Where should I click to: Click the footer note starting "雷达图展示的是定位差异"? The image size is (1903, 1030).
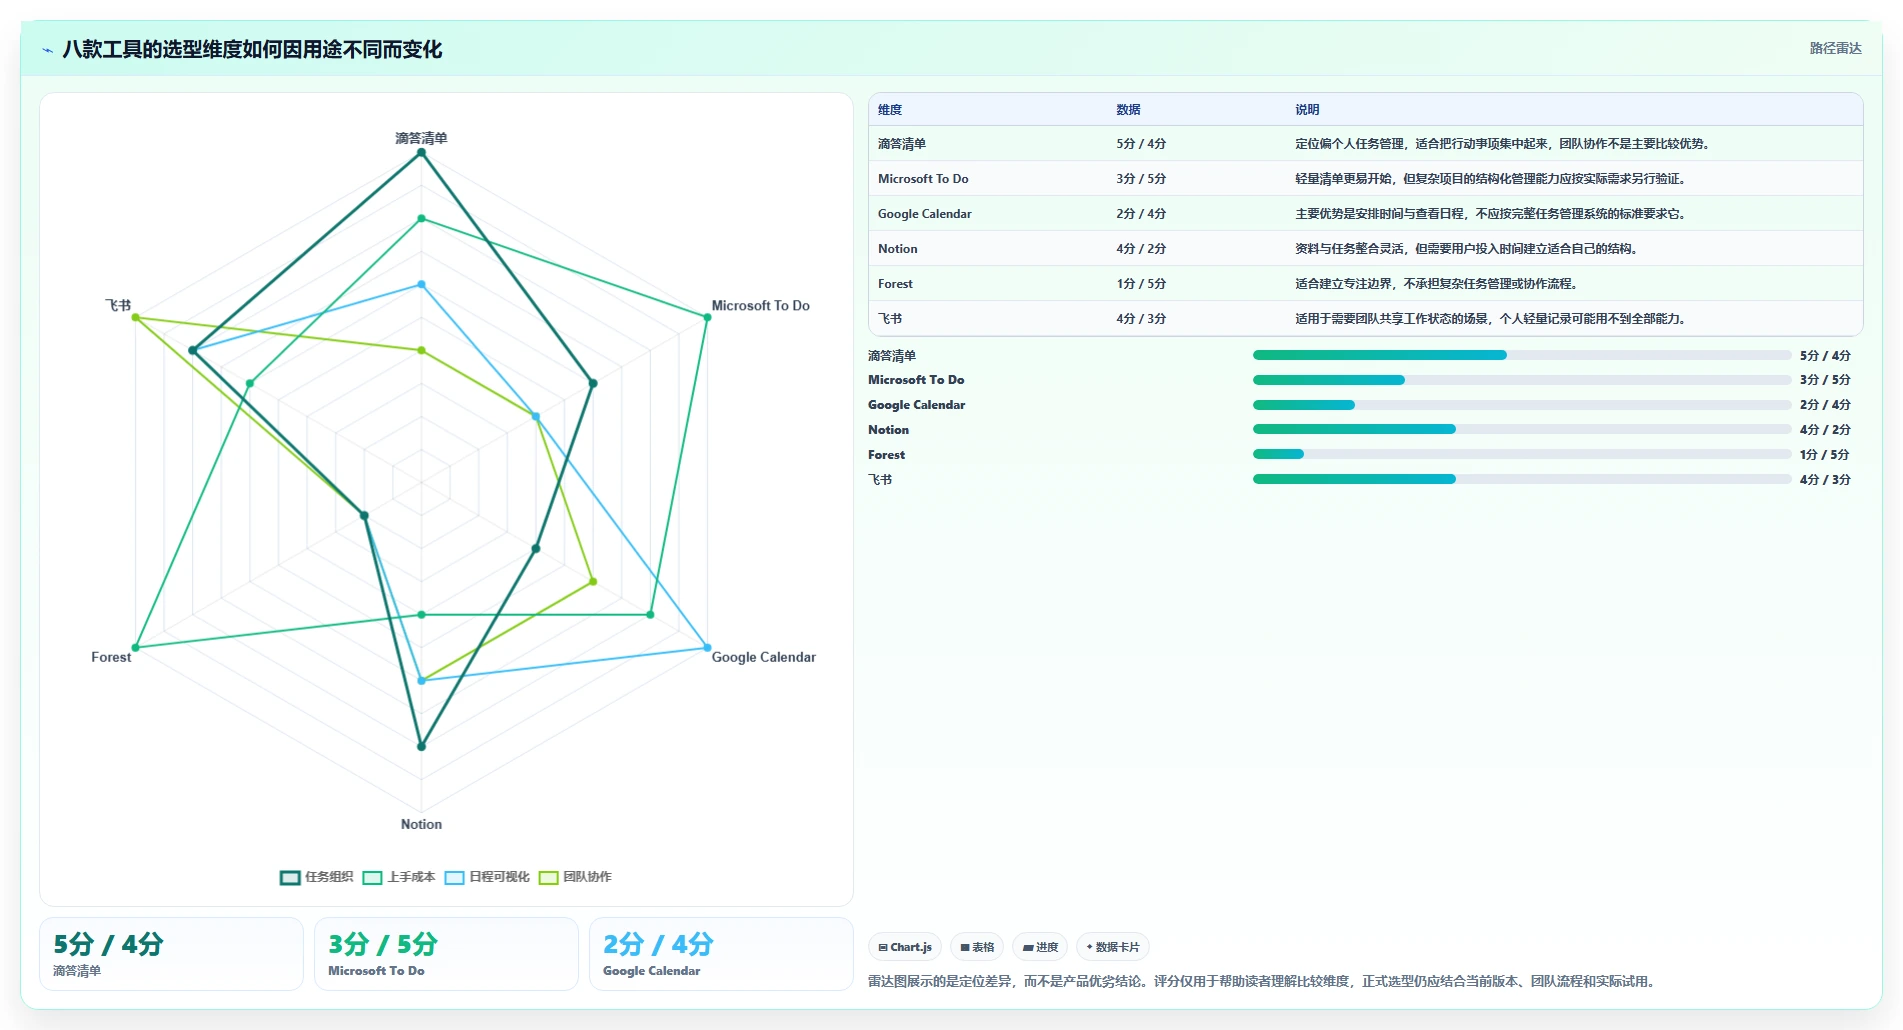pos(1264,982)
